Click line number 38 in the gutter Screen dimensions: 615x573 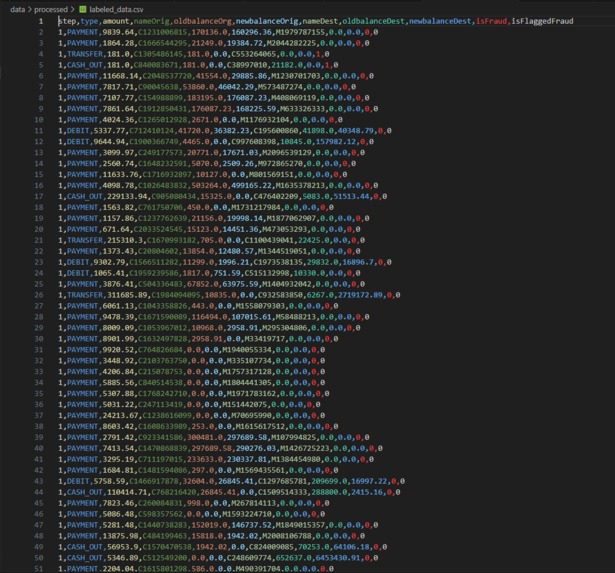click(39, 427)
